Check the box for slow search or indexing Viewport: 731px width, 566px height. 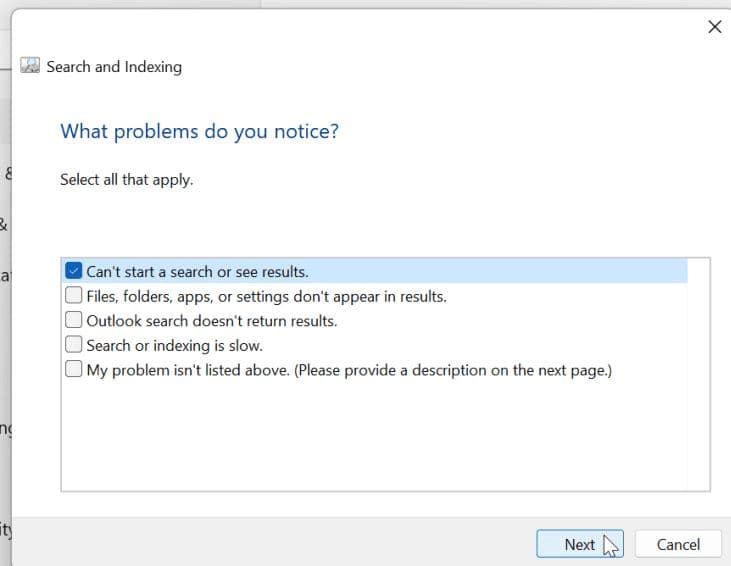(74, 345)
